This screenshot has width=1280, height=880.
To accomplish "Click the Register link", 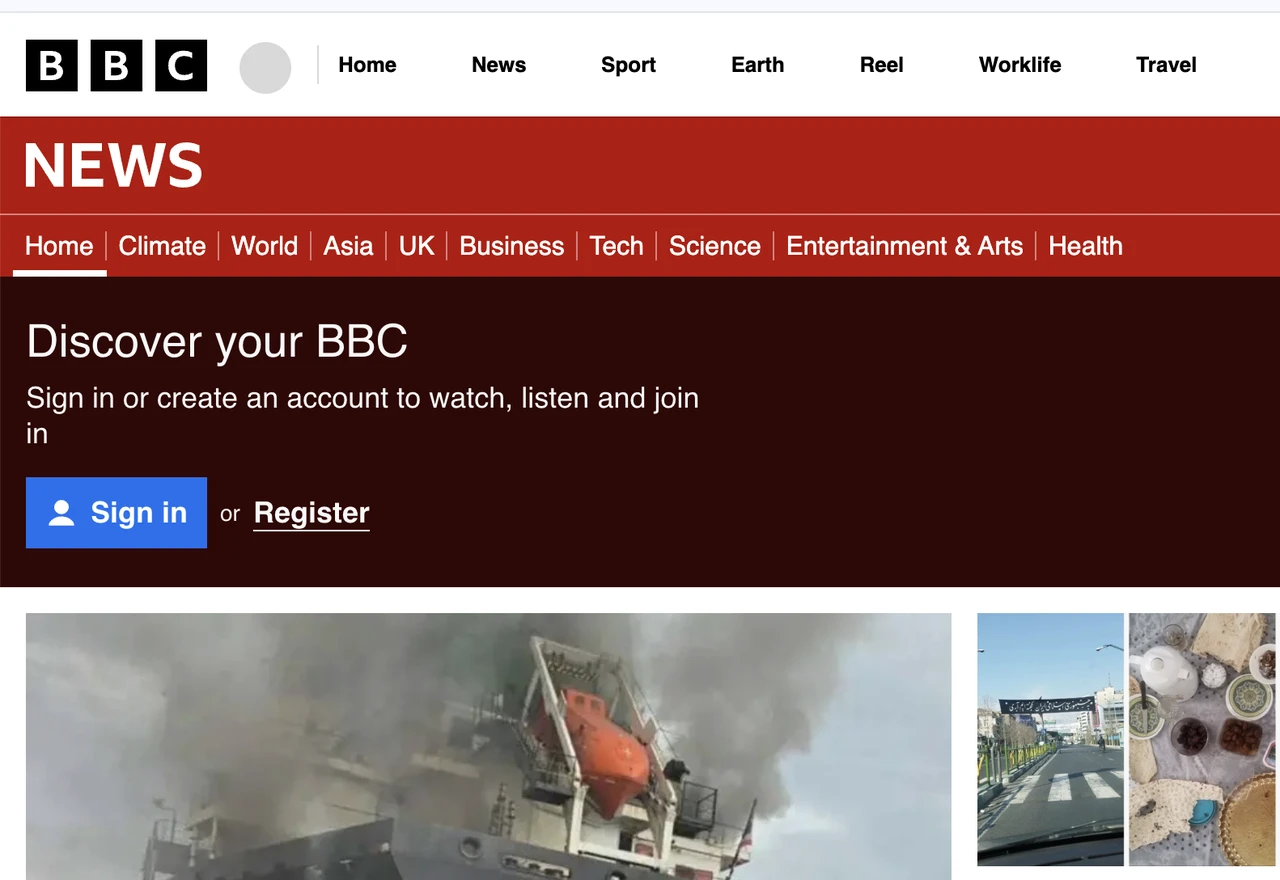I will 311,513.
